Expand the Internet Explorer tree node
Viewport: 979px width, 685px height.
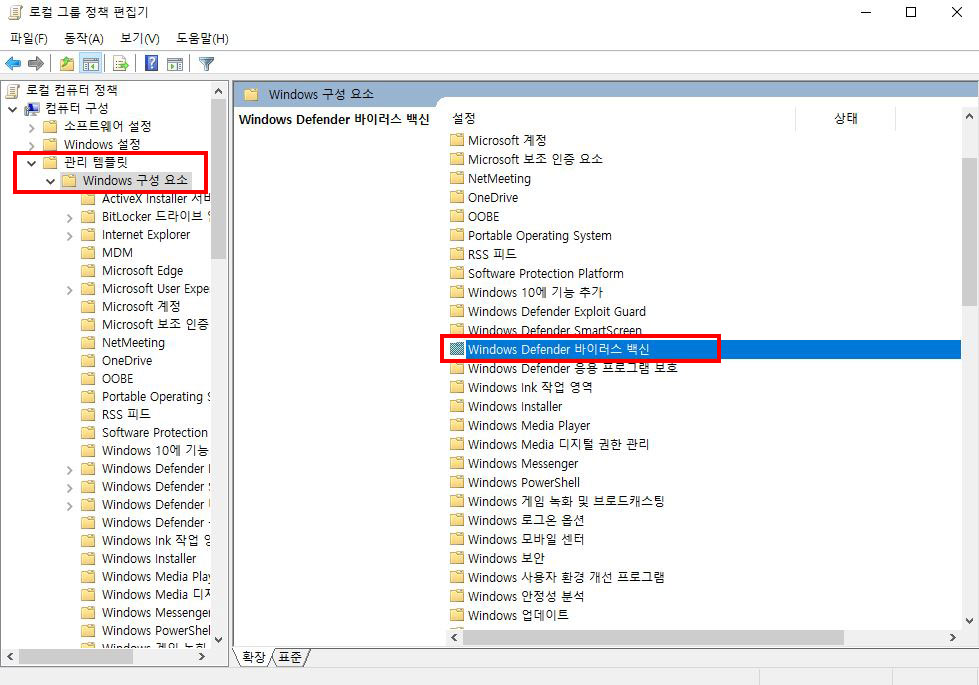pos(69,236)
